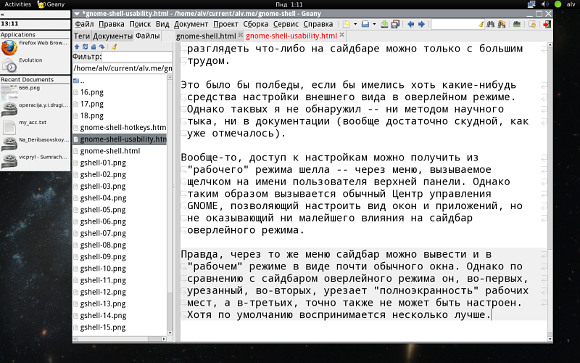Click the Compile/Build toolbar icon
This screenshot has height=363, width=580.
[517, 24]
